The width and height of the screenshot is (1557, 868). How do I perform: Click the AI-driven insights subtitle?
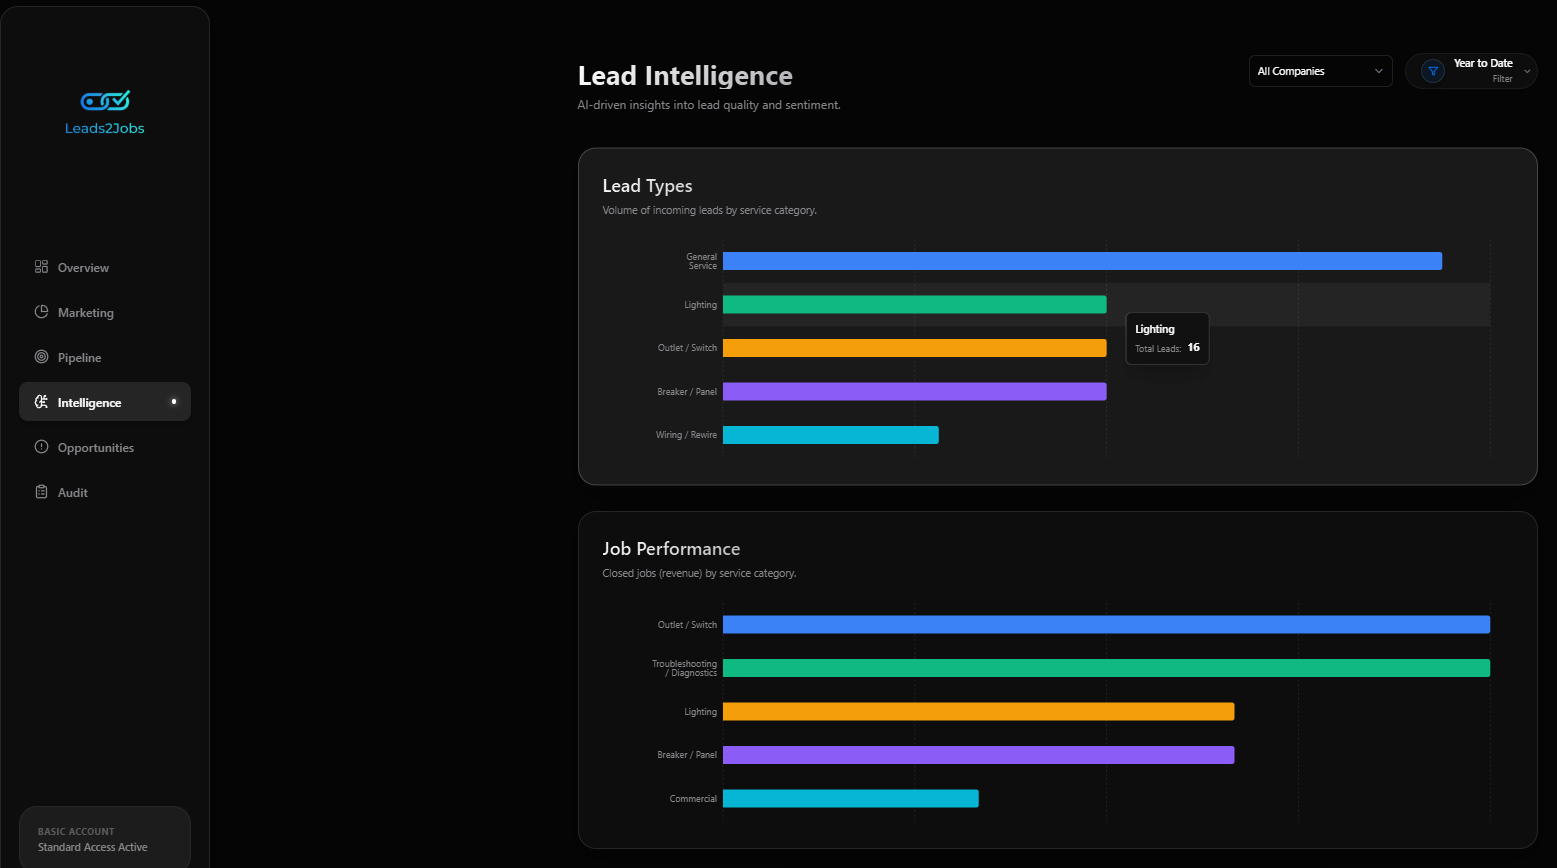(709, 105)
